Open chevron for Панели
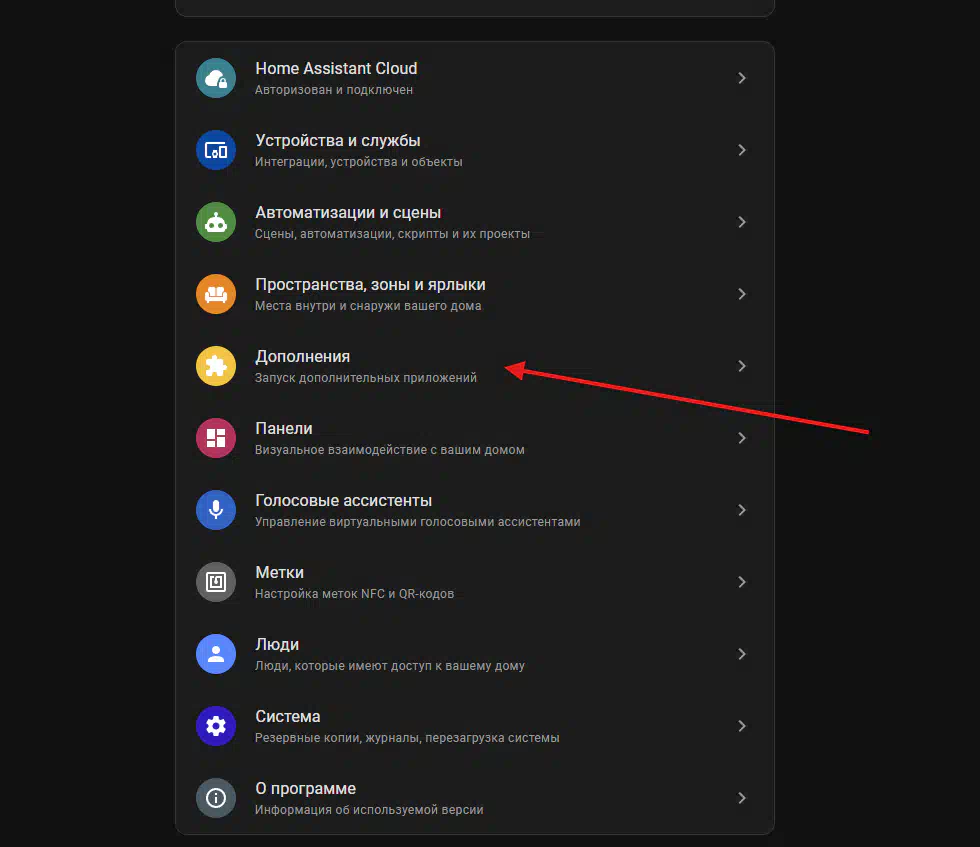Screen dimensions: 980x847 [742, 438]
